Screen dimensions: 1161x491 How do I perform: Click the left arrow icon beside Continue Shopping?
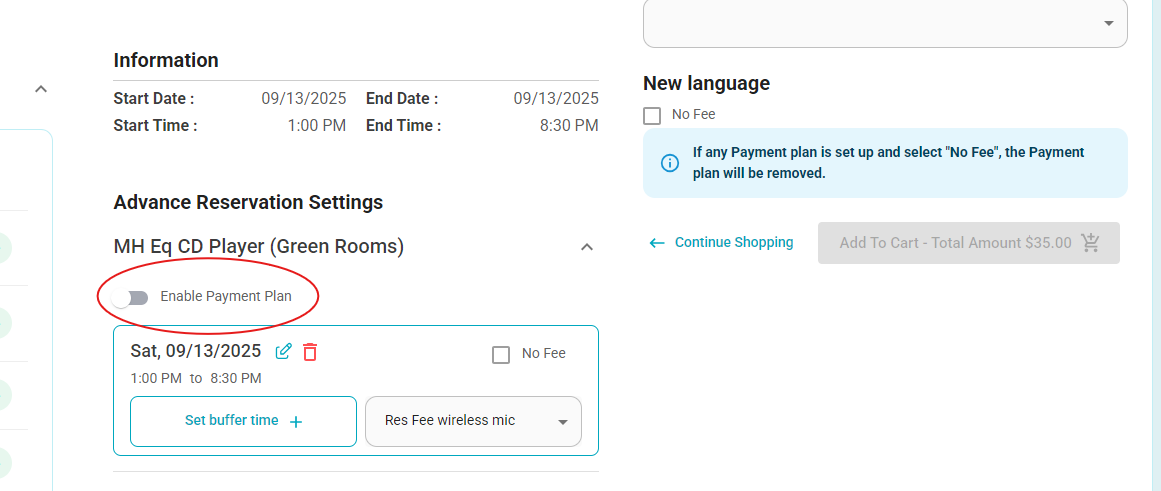click(x=657, y=243)
